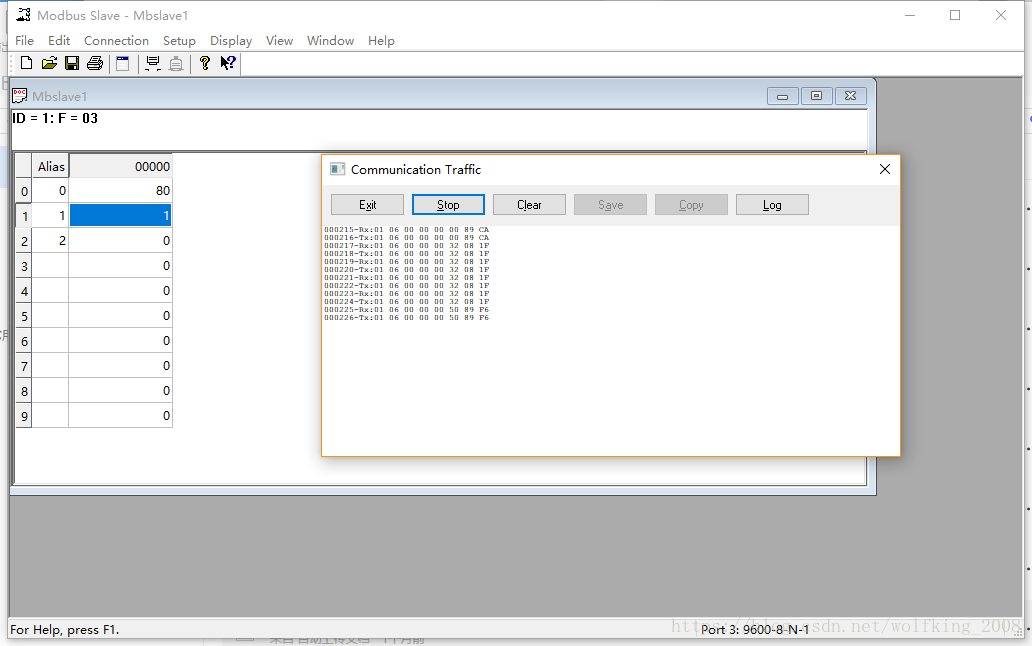Click alias cell for row 2
Viewport: 1032px width, 646px height.
click(x=51, y=241)
